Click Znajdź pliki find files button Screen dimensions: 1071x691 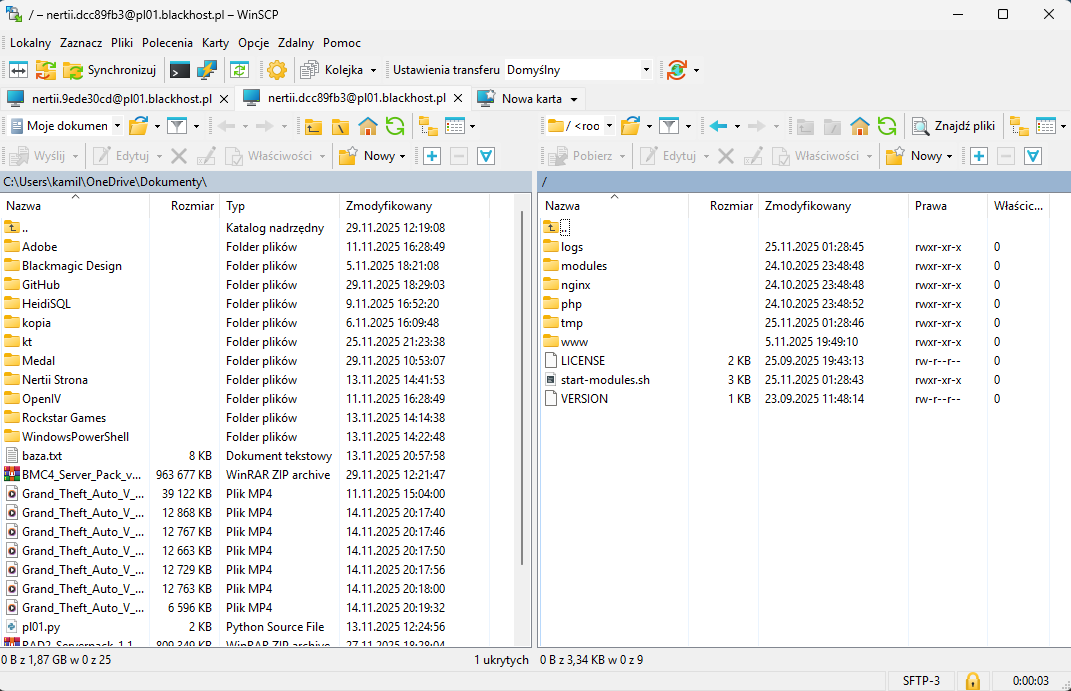954,126
